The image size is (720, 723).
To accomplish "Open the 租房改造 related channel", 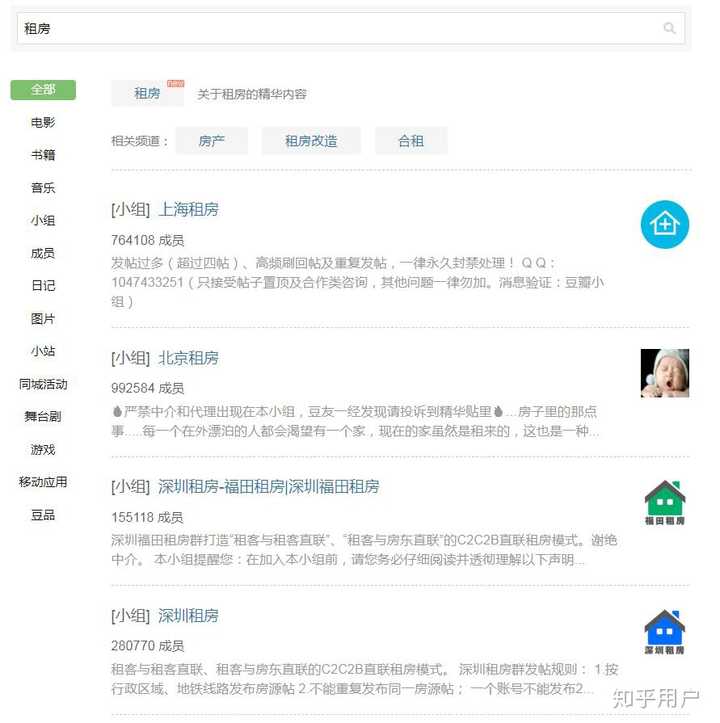I will [x=311, y=141].
